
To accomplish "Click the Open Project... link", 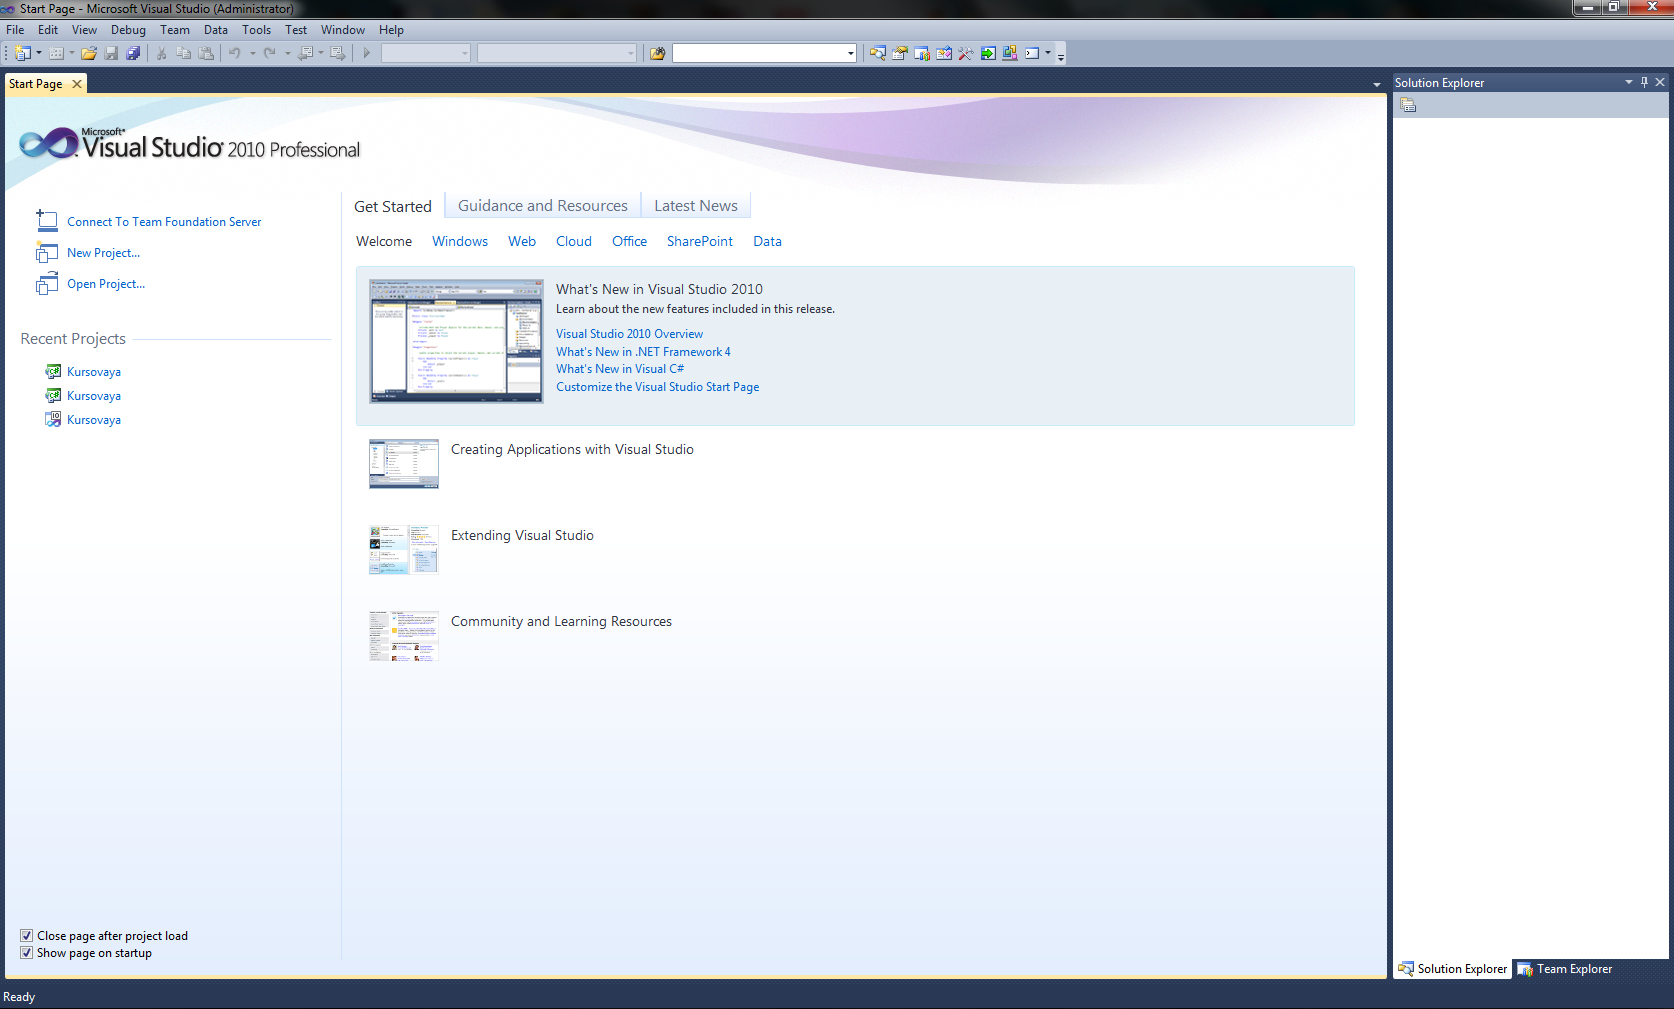I will [106, 284].
